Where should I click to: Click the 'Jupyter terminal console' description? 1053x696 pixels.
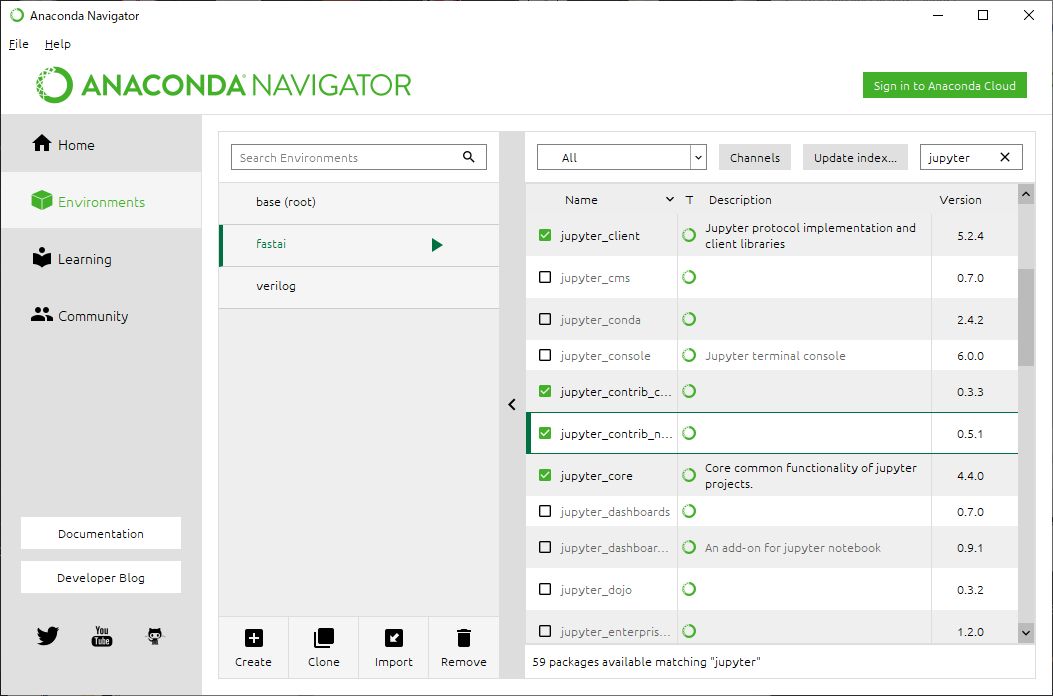click(x=775, y=355)
